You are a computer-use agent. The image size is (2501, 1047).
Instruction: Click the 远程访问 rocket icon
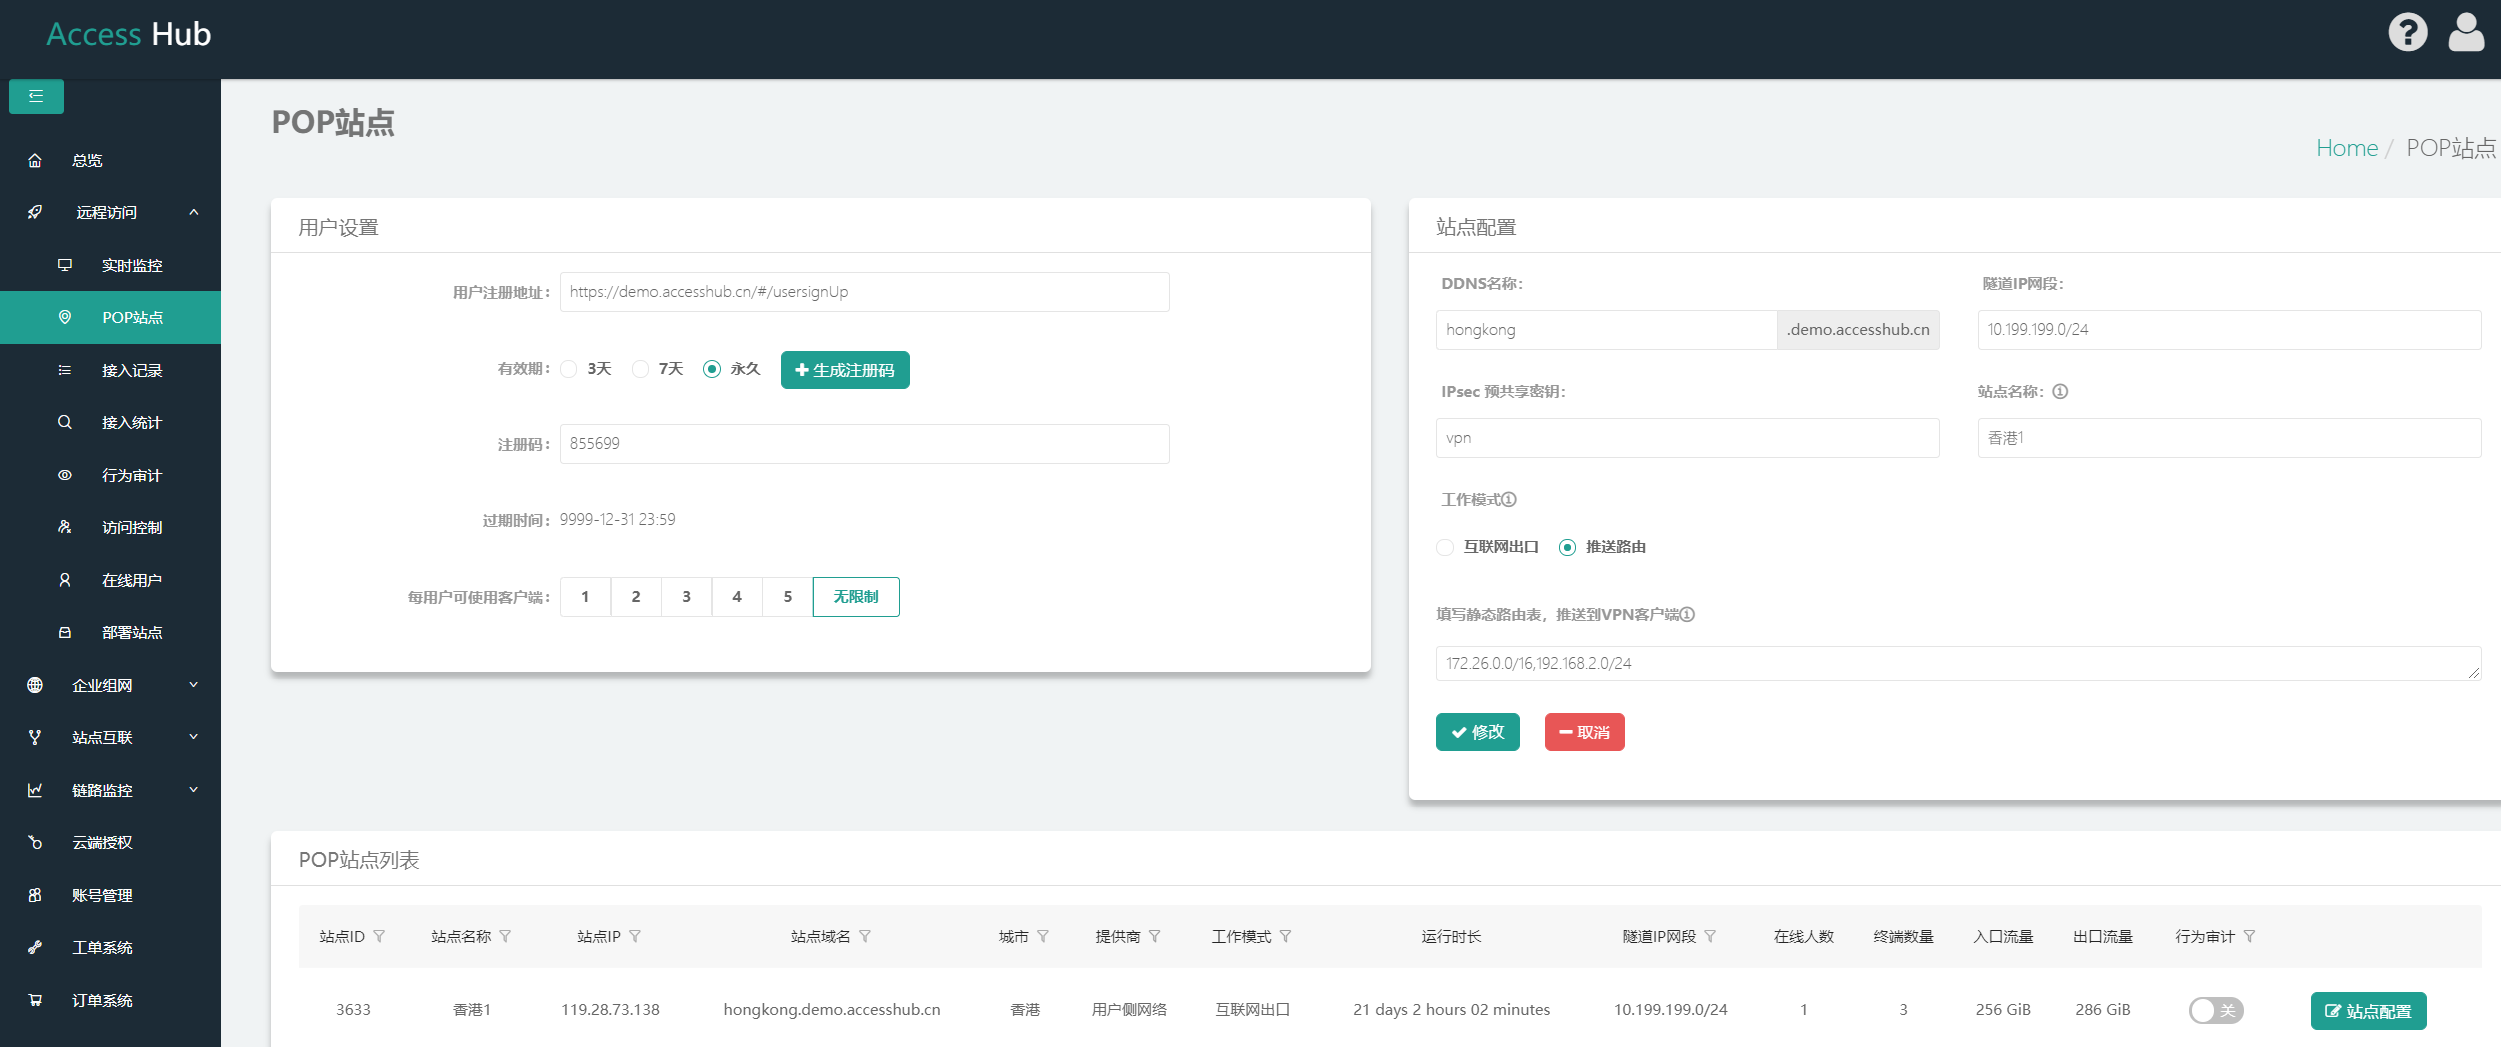click(x=35, y=212)
